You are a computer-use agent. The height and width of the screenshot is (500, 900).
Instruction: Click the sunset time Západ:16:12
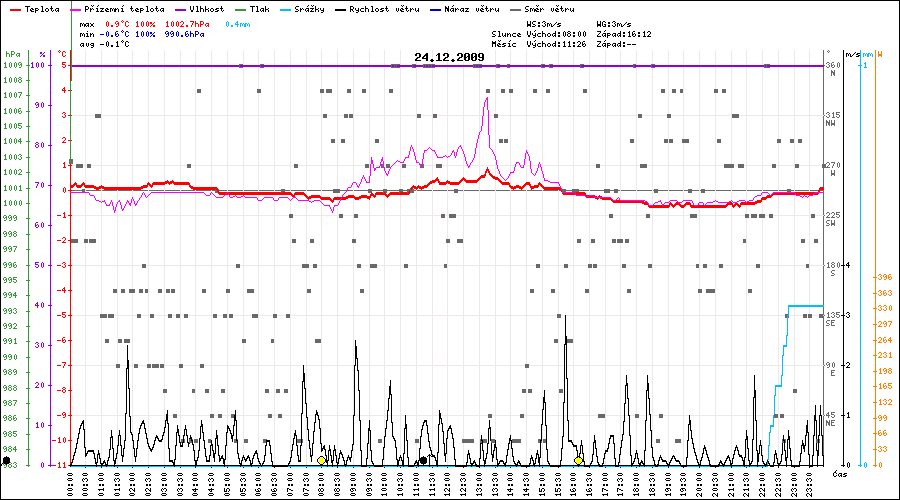tap(623, 34)
